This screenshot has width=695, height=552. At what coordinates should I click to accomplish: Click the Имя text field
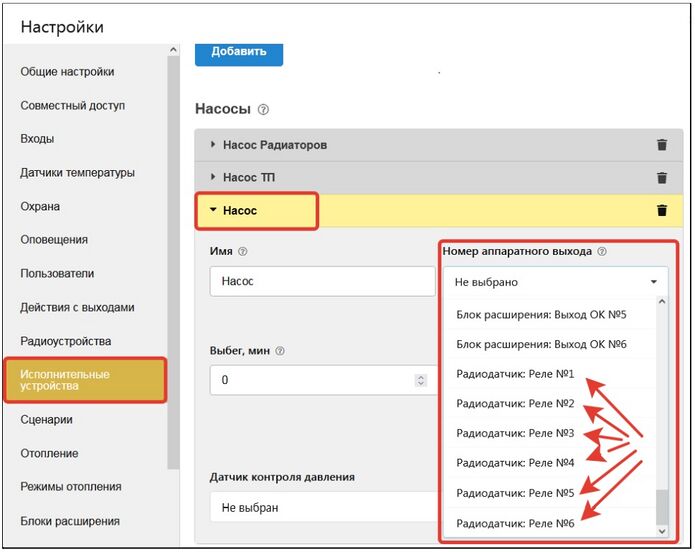click(320, 282)
